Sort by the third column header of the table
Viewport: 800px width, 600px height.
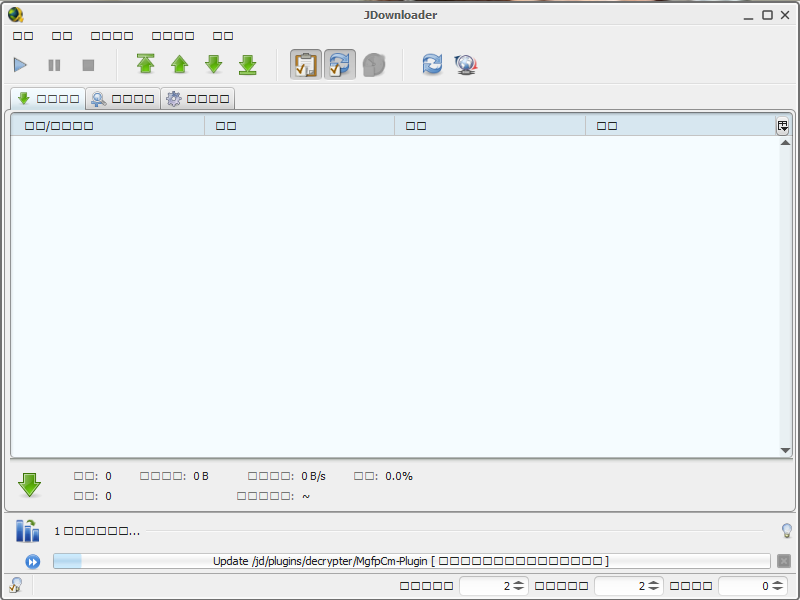(490, 126)
